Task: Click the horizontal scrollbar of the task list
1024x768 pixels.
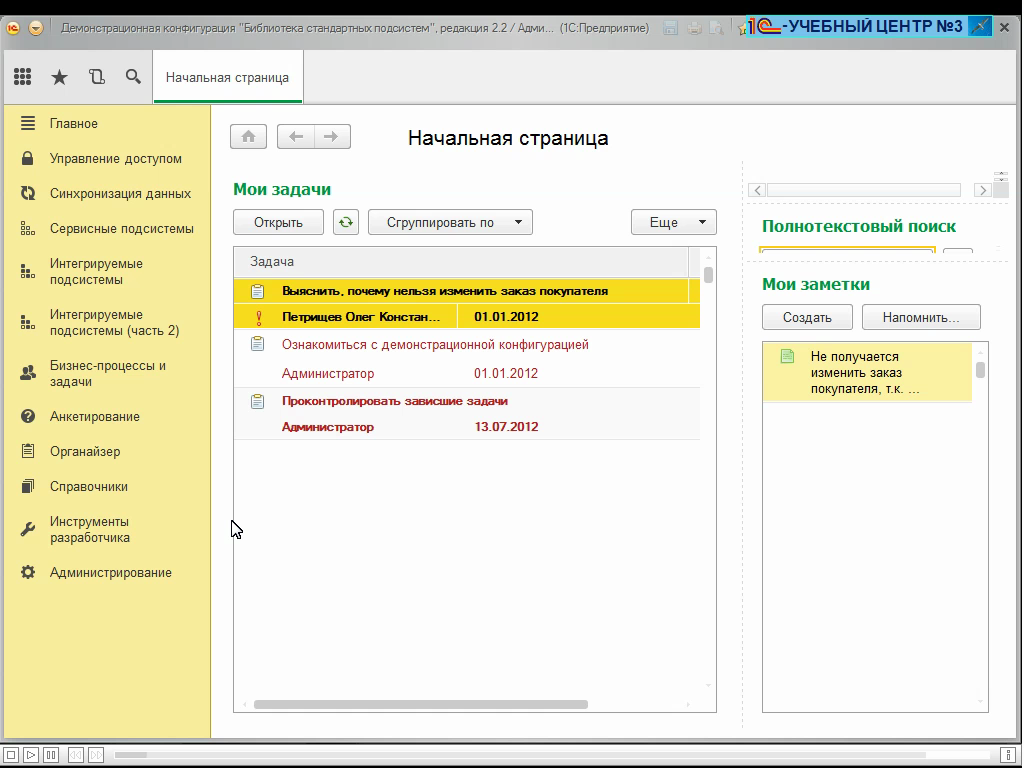Action: [x=421, y=705]
